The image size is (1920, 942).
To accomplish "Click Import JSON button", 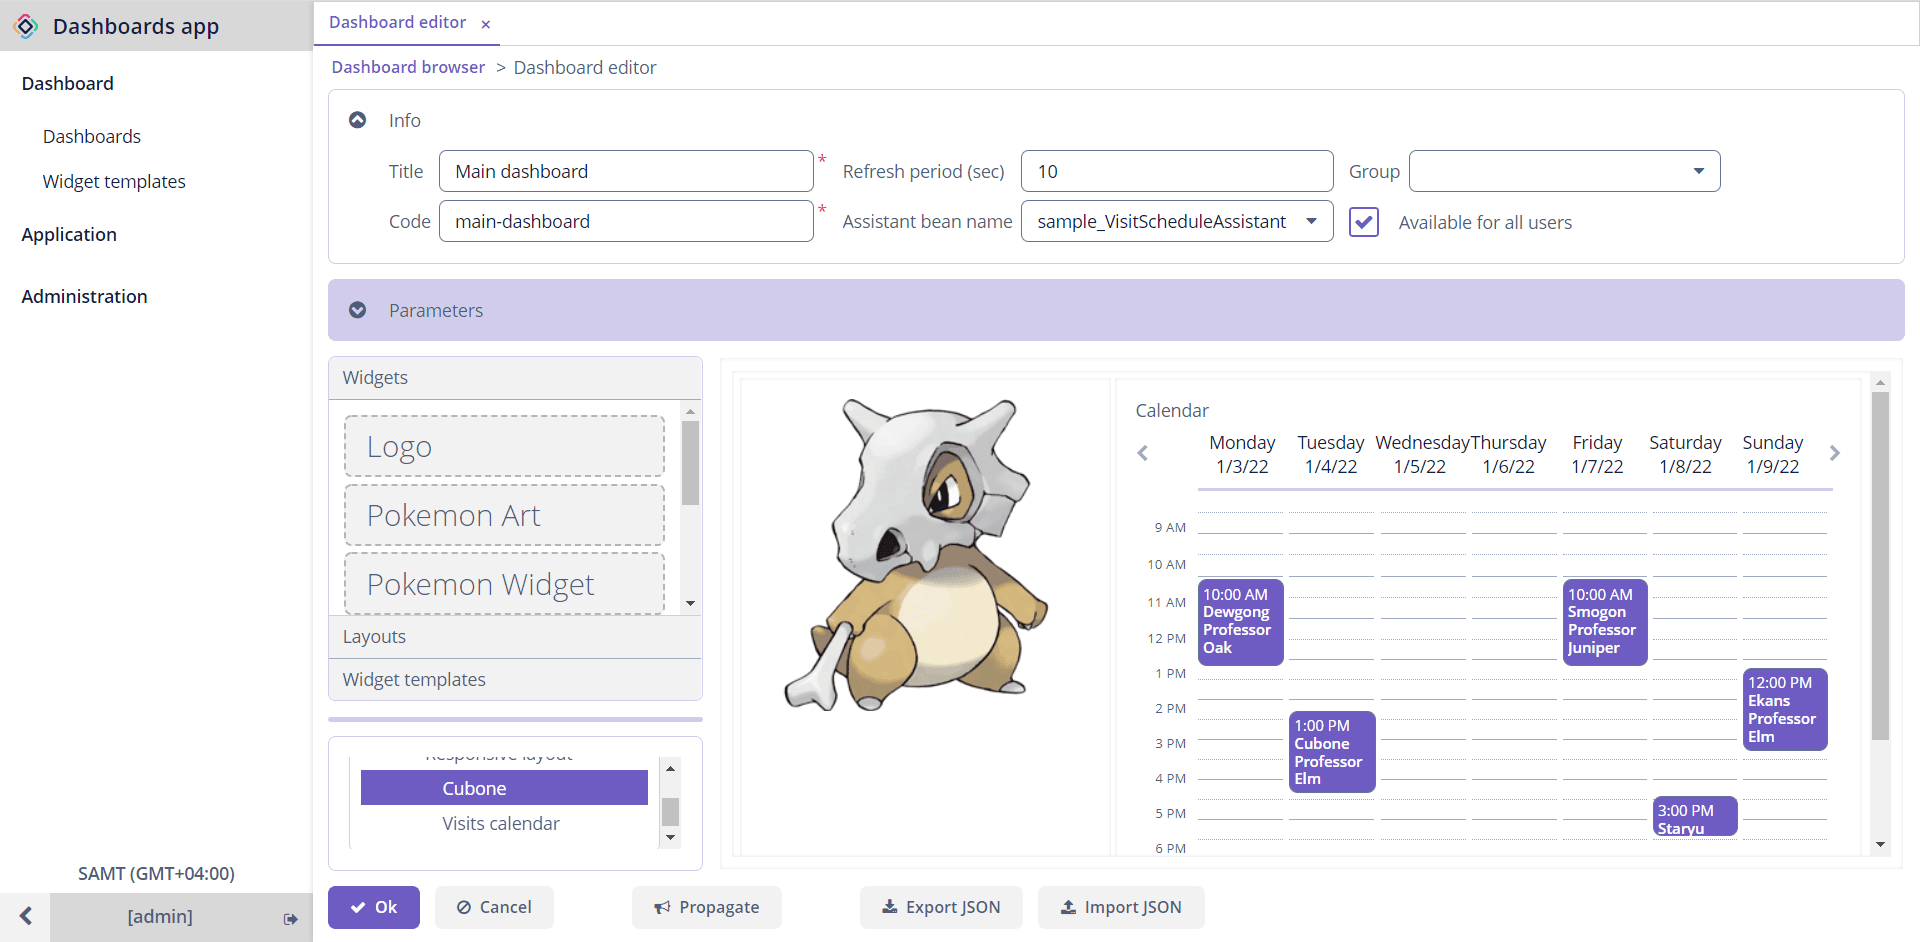I will tap(1121, 907).
